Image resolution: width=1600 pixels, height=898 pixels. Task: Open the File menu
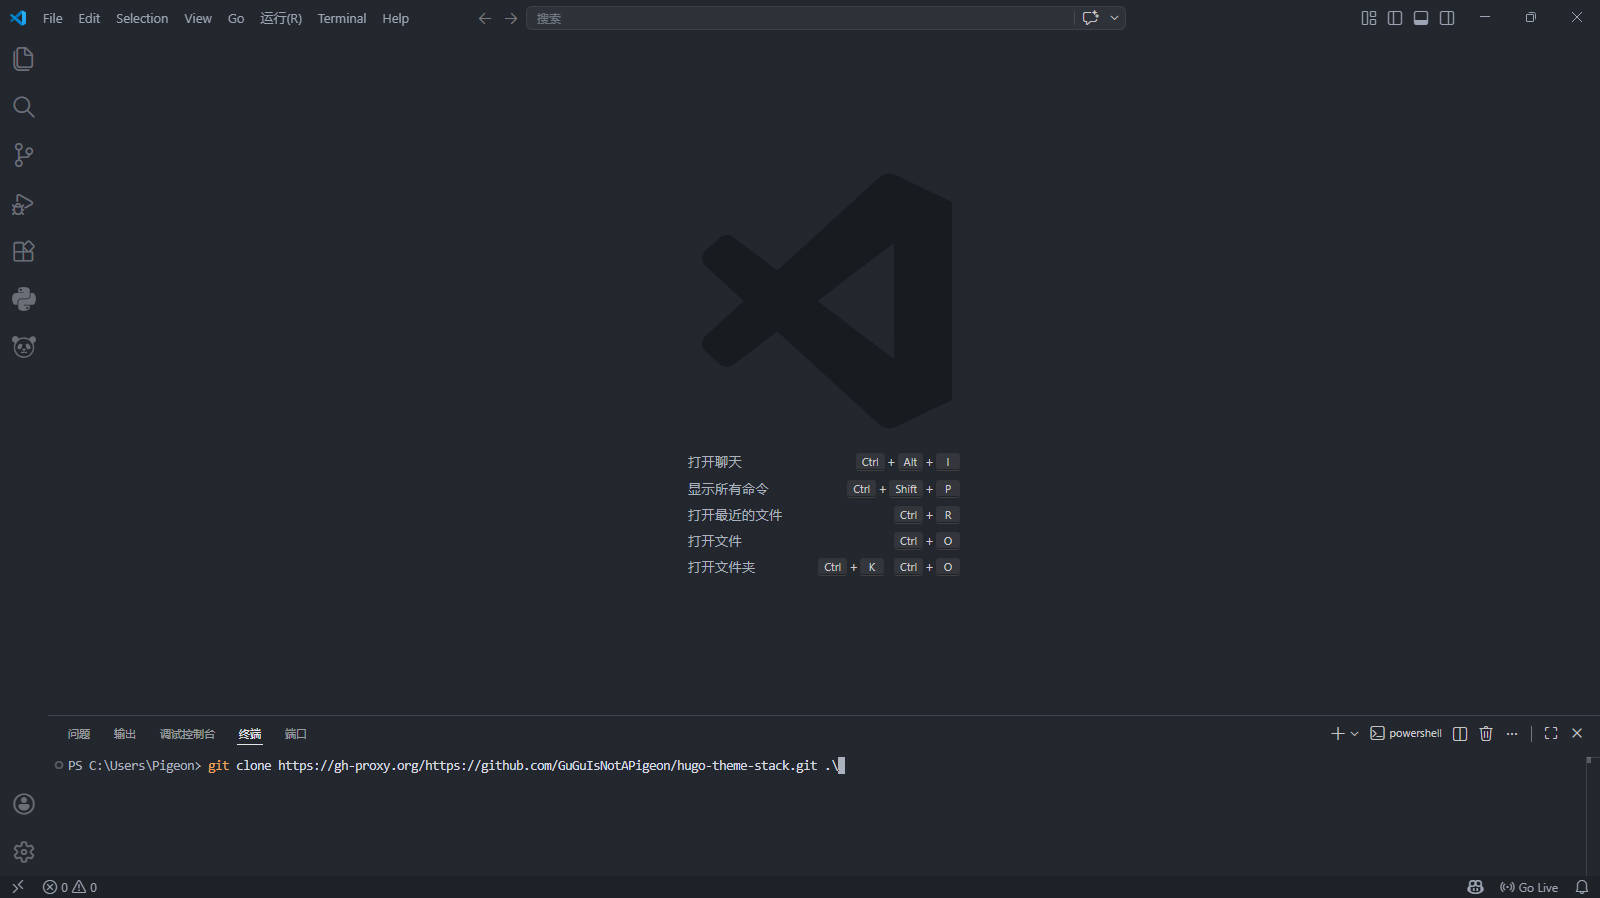tap(53, 18)
